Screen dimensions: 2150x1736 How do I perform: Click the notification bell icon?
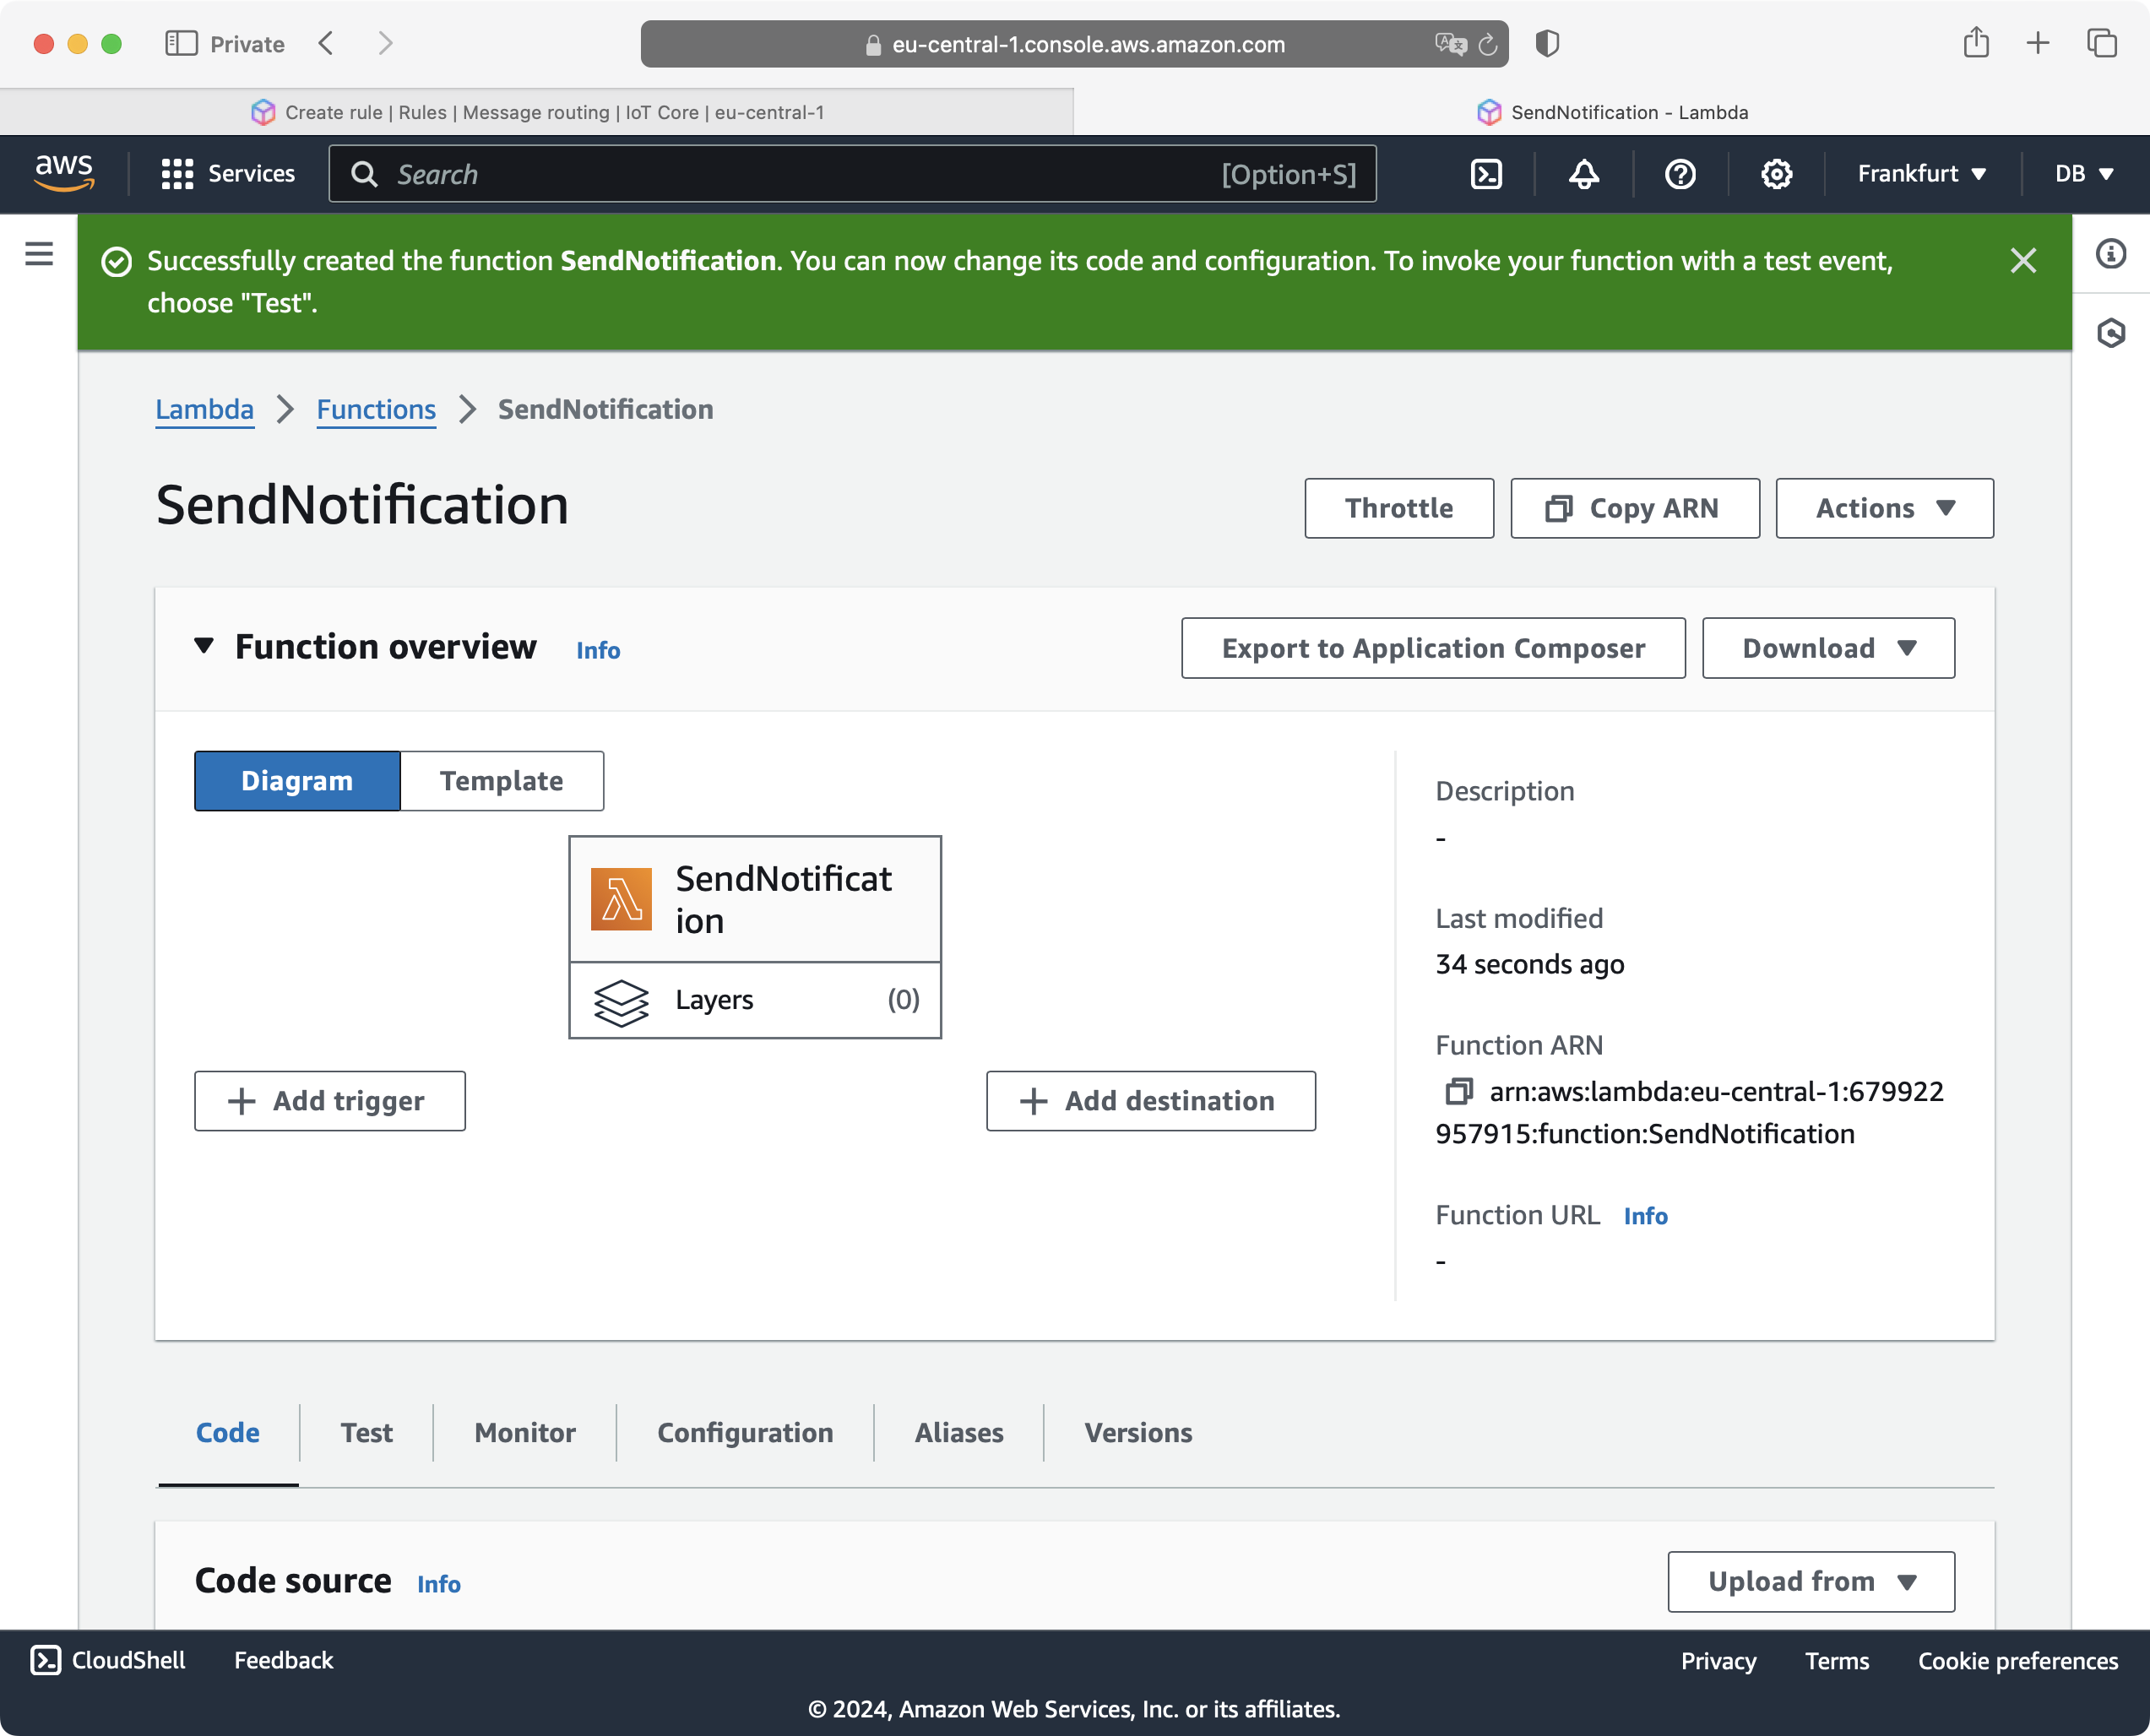coord(1582,174)
